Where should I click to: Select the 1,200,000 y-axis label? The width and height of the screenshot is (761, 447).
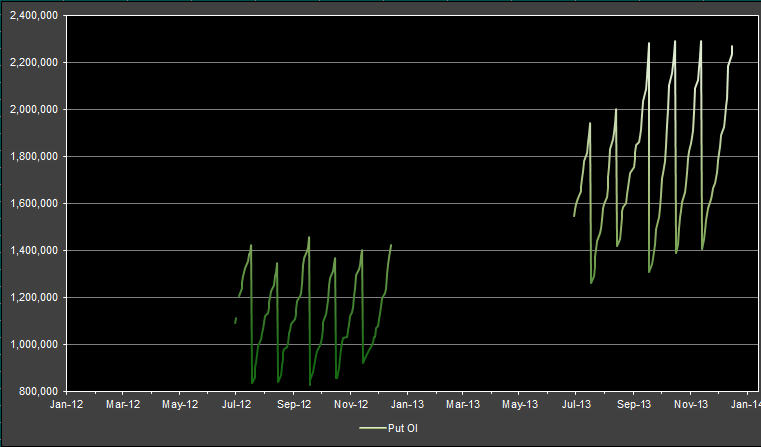coord(33,298)
